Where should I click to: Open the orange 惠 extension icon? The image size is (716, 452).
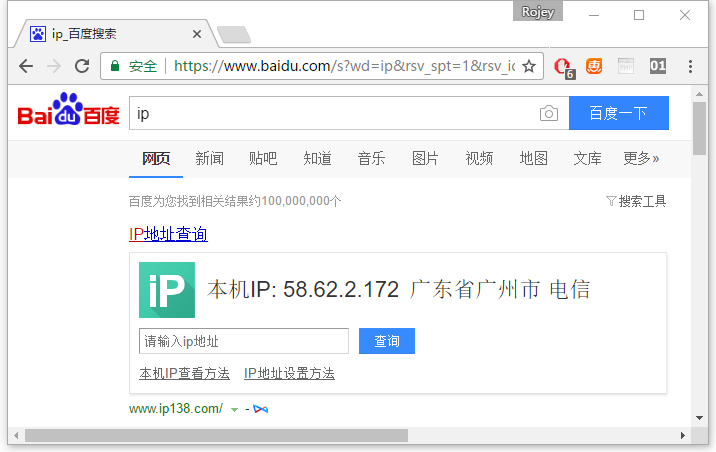[x=594, y=66]
